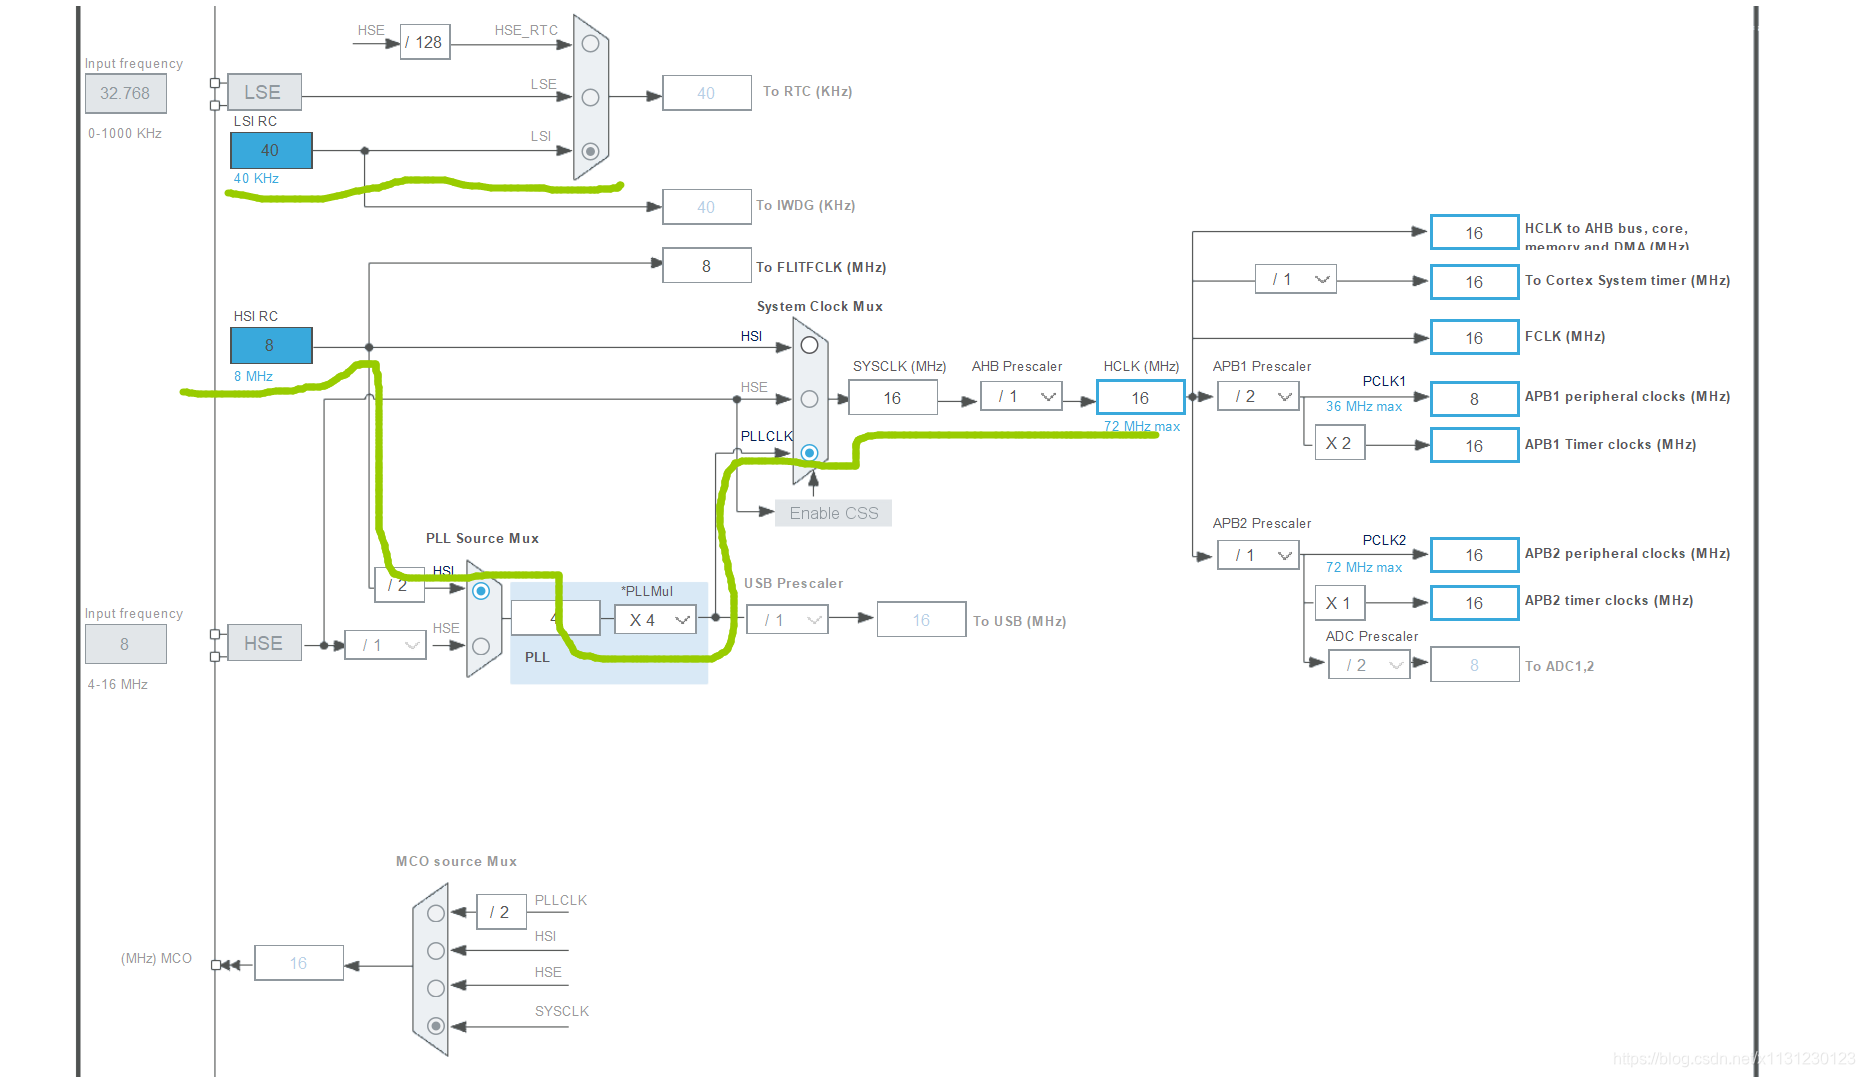1865x1077 pixels.
Task: Click the HSE oscillator block
Action: point(264,643)
